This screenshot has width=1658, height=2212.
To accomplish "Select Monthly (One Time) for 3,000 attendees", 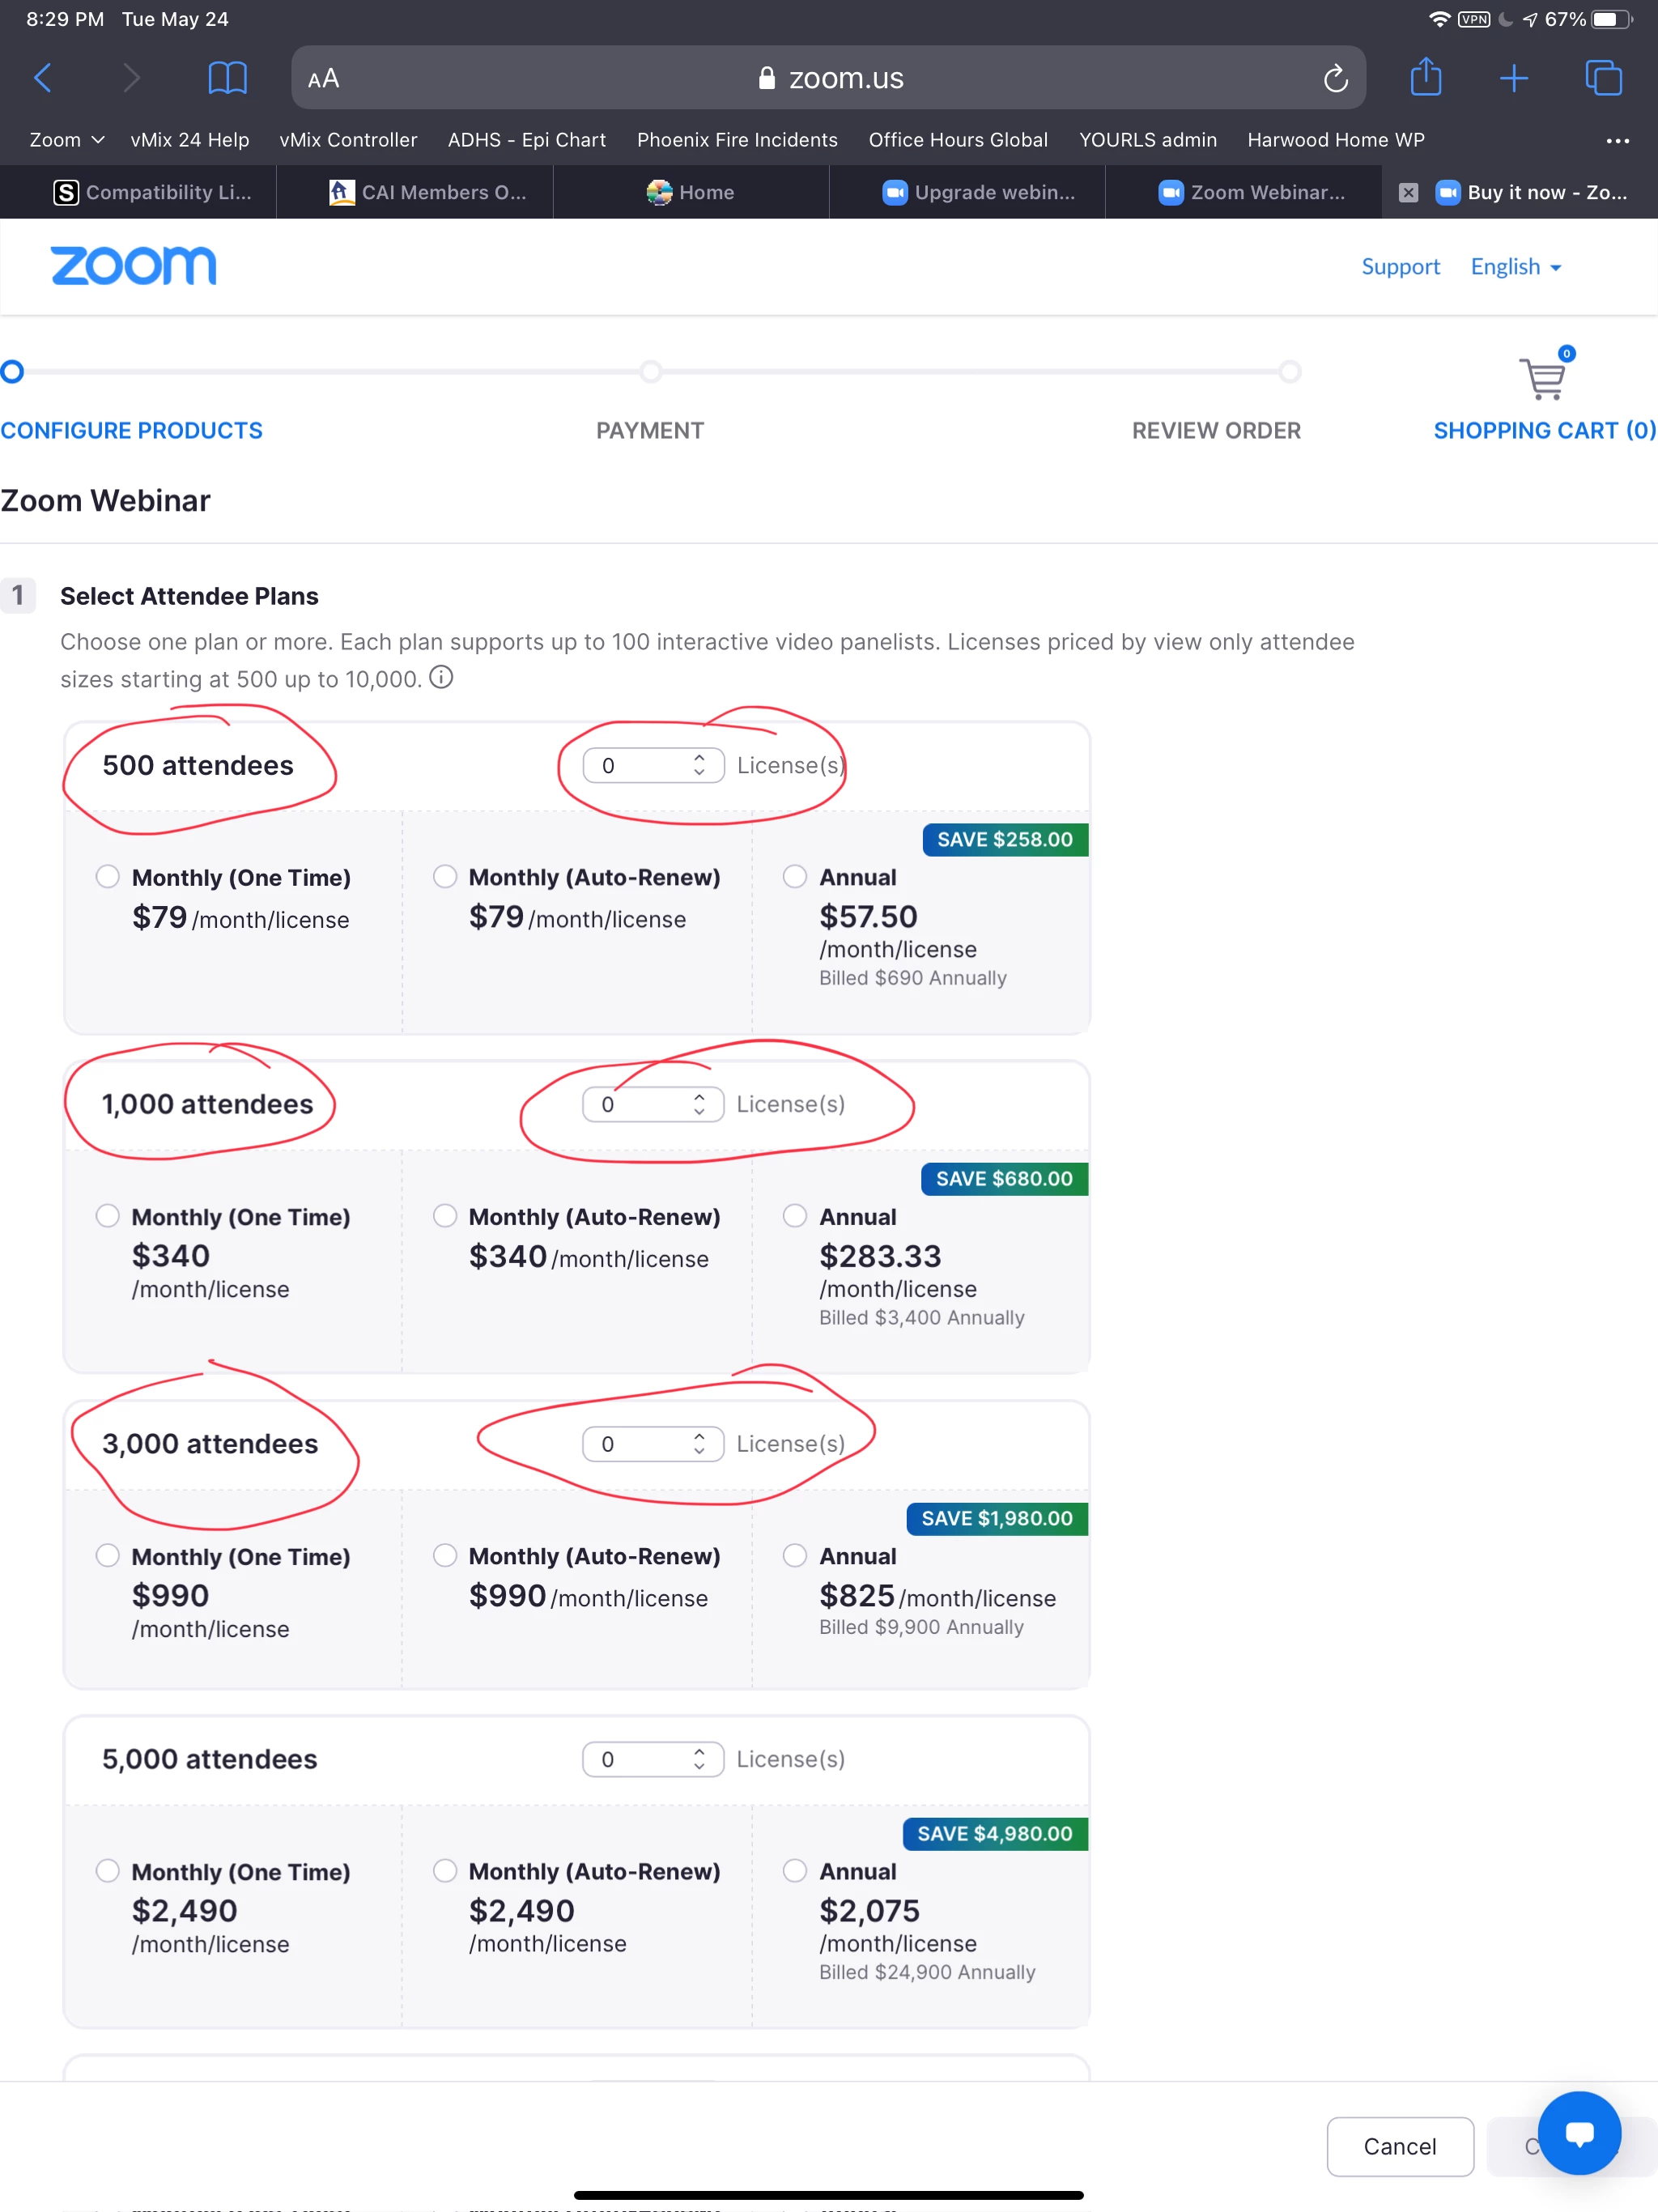I will pyautogui.click(x=108, y=1556).
